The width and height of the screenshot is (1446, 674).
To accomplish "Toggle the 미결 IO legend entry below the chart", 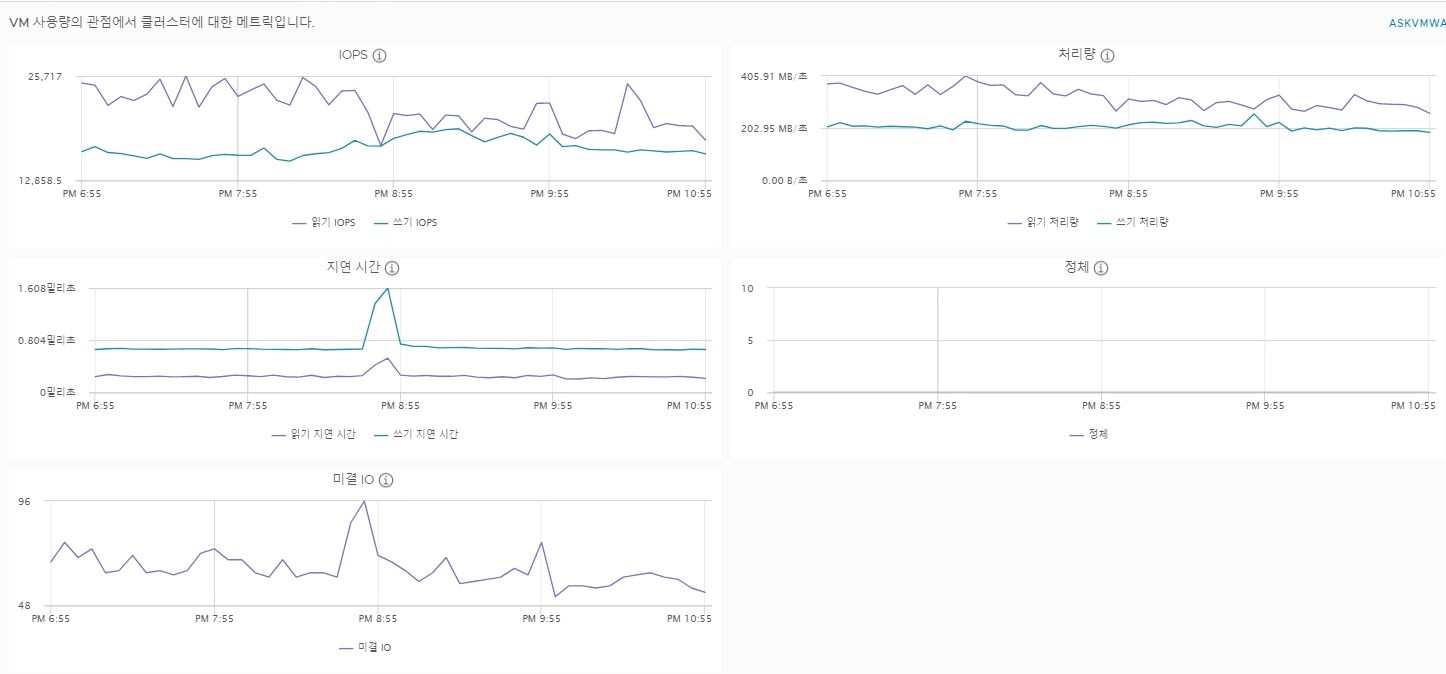I will click(x=365, y=647).
